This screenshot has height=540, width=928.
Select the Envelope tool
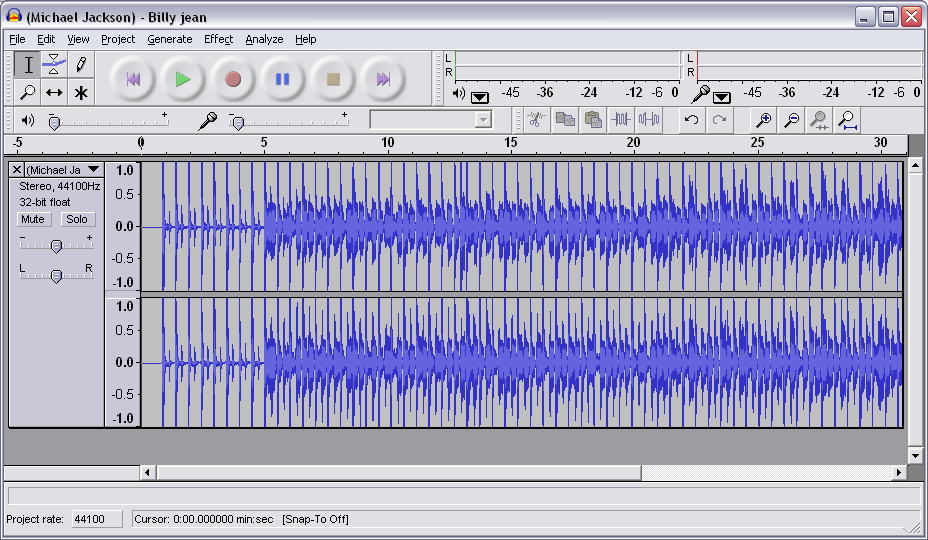(54, 65)
